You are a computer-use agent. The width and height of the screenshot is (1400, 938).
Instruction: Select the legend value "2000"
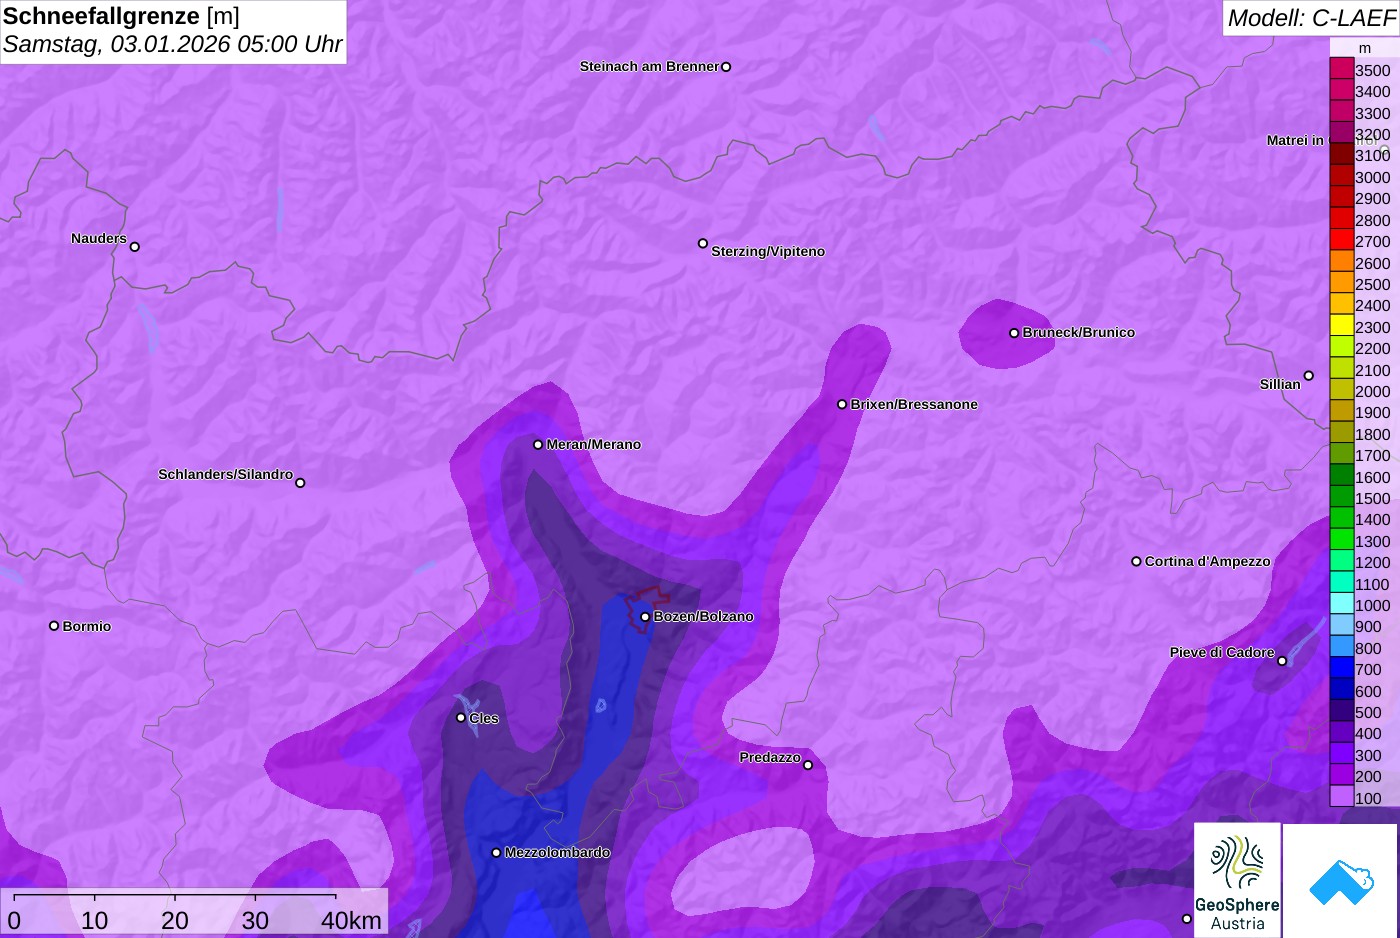(1373, 391)
